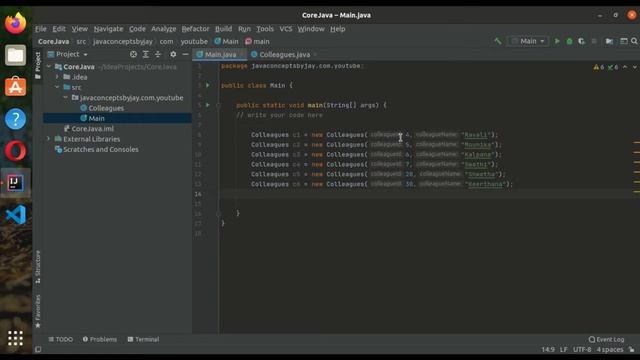Click the youtube breadcrumb in navigation bar
640x360 pixels.
[194, 41]
